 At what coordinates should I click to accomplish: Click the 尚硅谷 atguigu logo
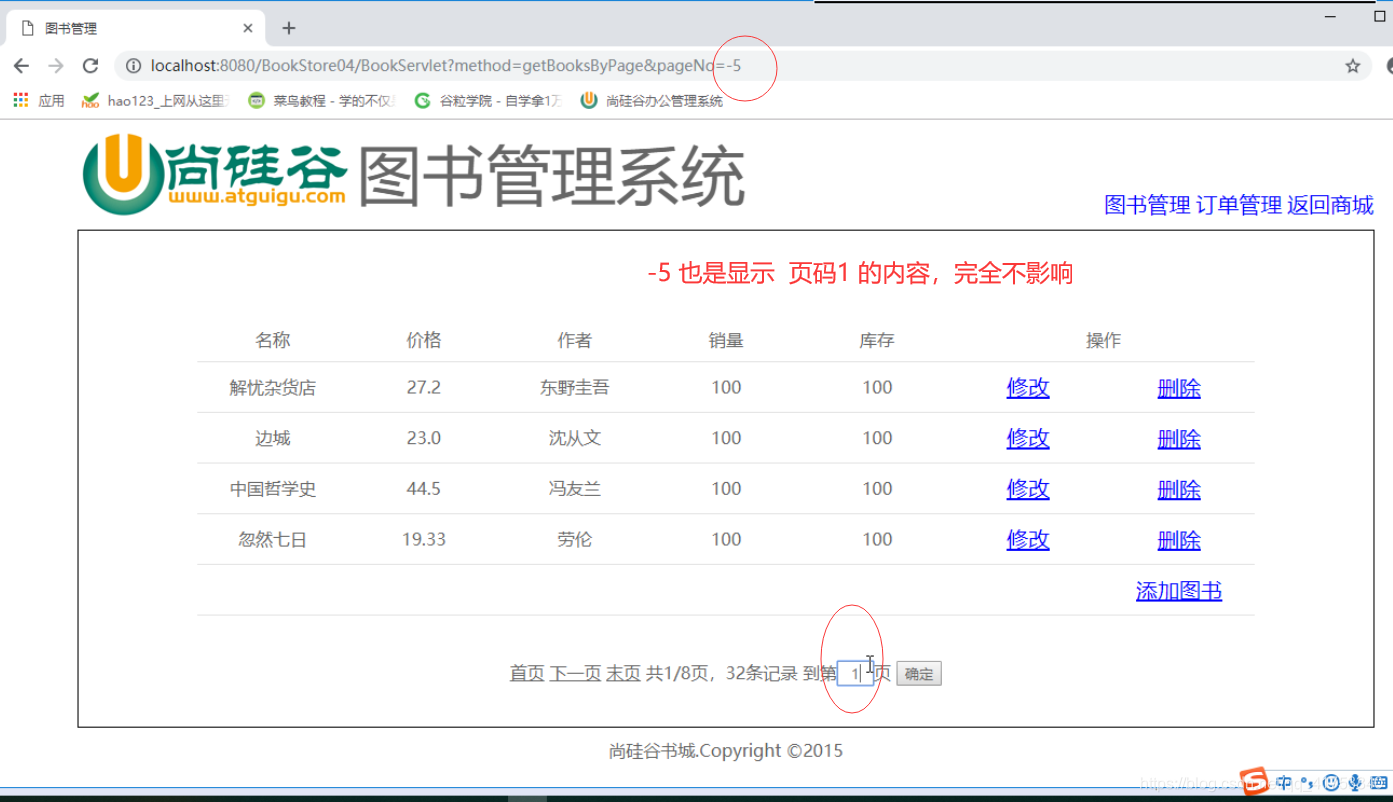pyautogui.click(x=215, y=177)
